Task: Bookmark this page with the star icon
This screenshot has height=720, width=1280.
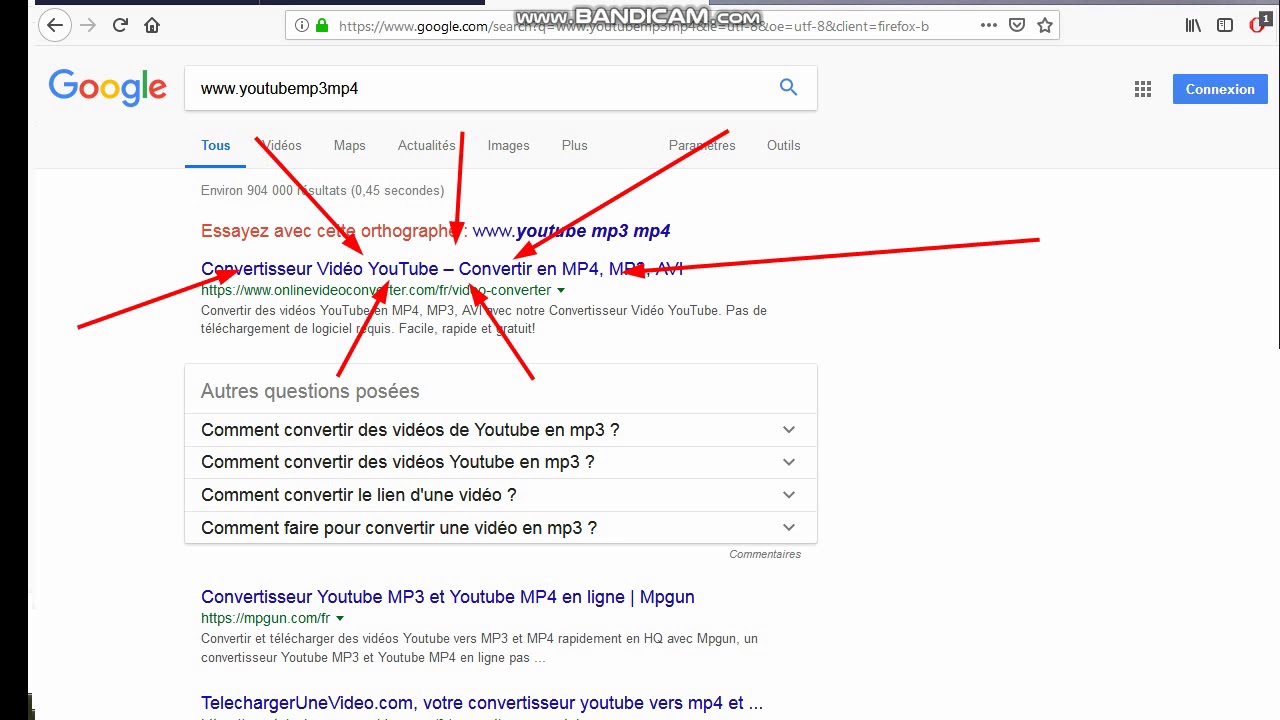Action: [1045, 25]
